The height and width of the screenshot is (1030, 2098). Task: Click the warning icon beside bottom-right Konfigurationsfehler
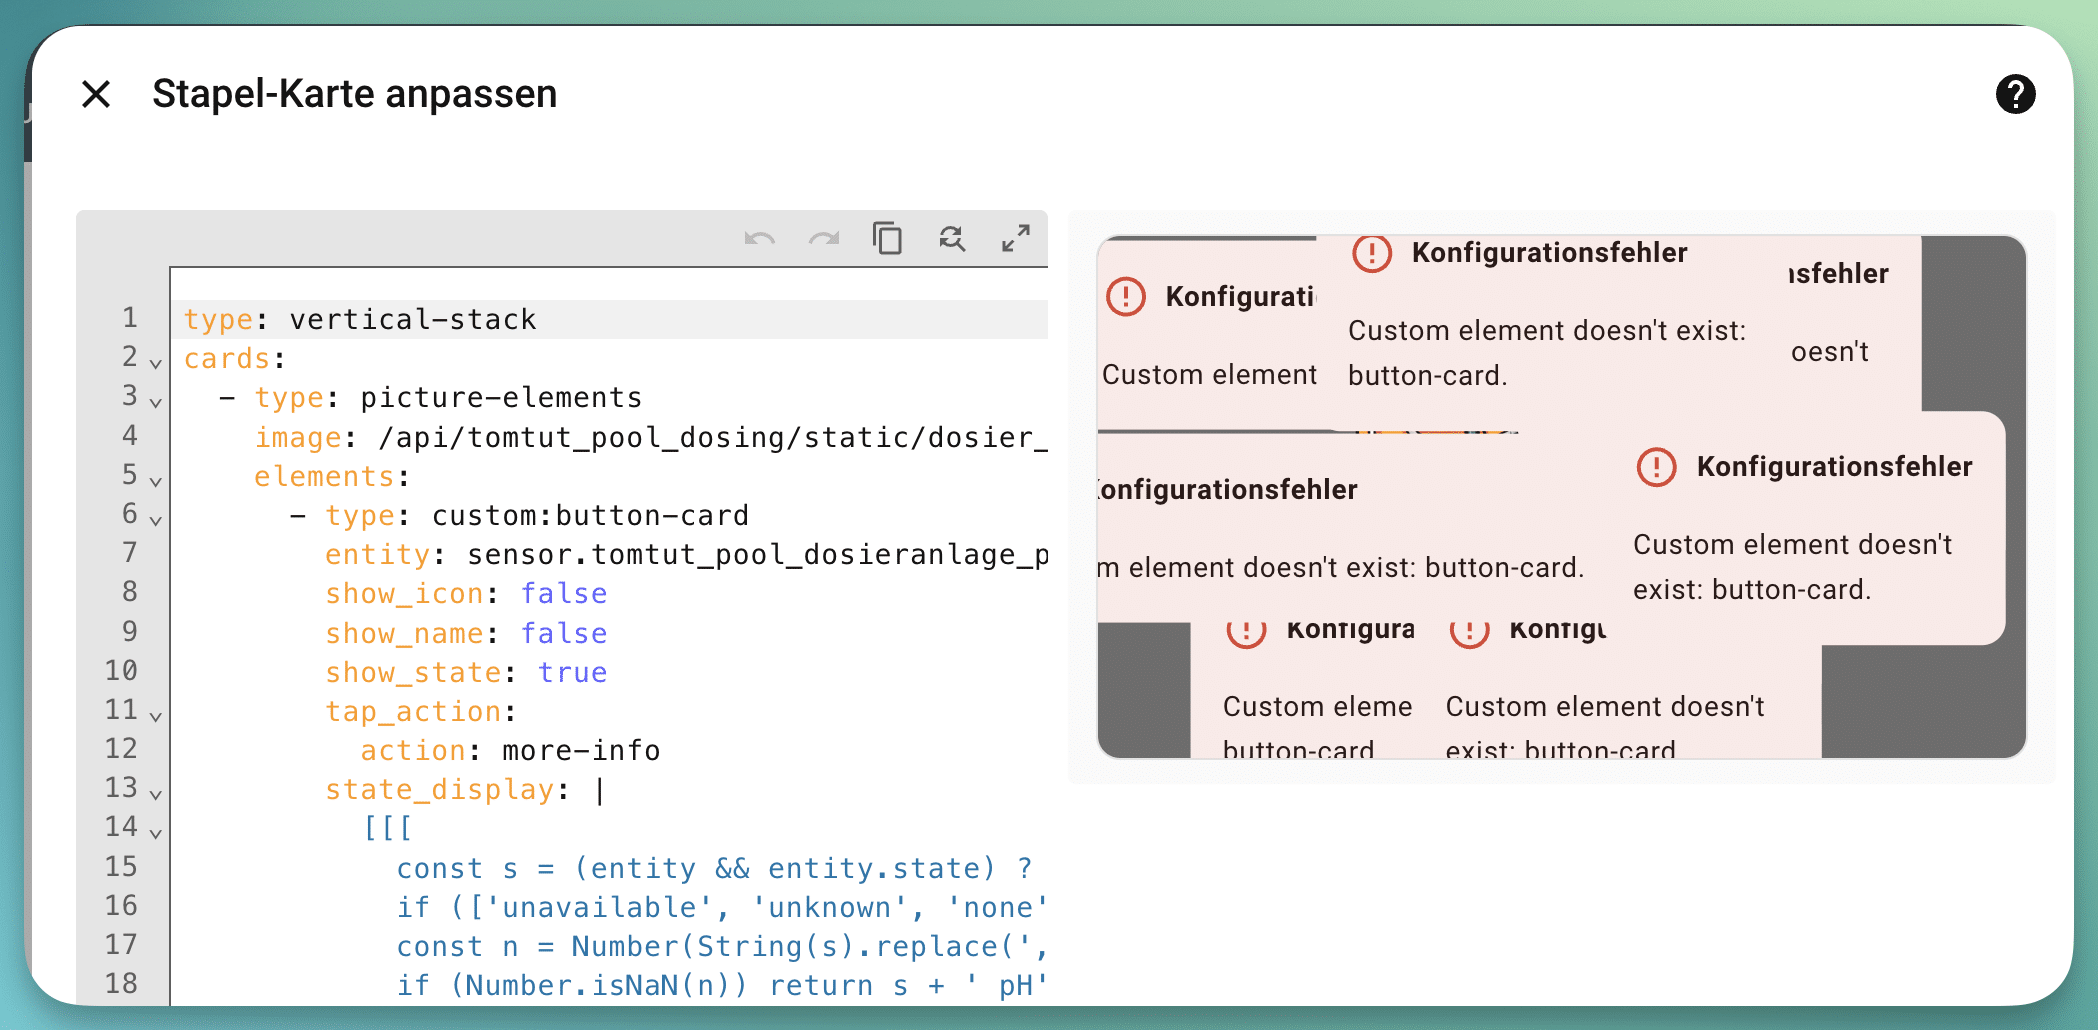coord(1656,467)
